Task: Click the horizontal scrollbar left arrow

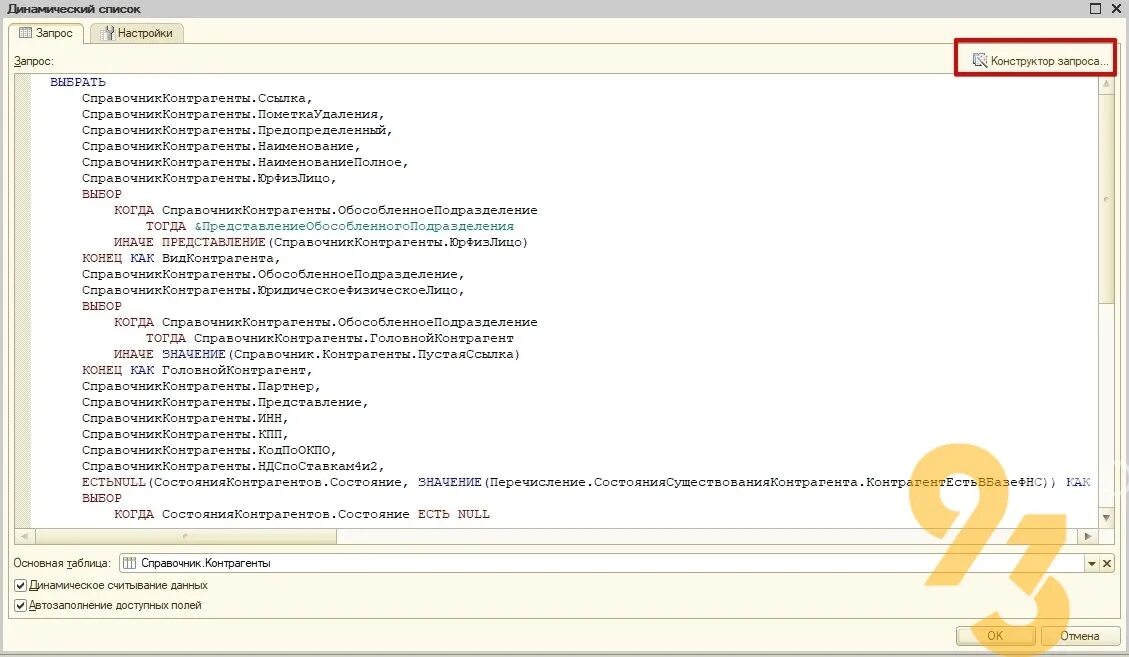Action: pyautogui.click(x=24, y=536)
